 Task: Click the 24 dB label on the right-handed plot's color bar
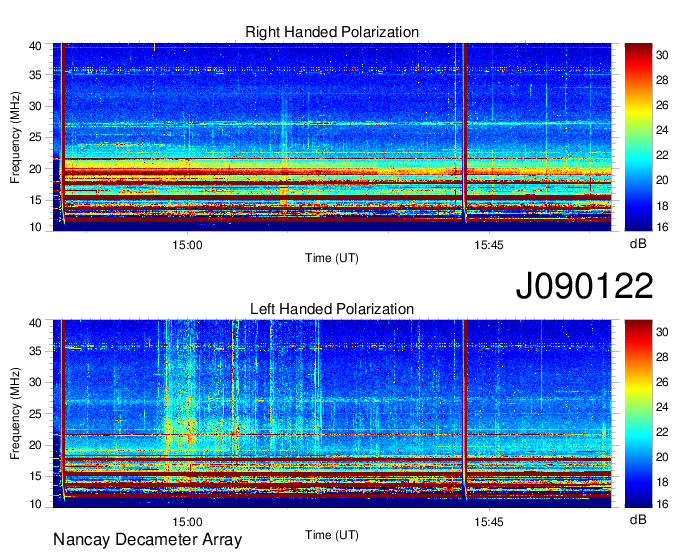coord(662,130)
